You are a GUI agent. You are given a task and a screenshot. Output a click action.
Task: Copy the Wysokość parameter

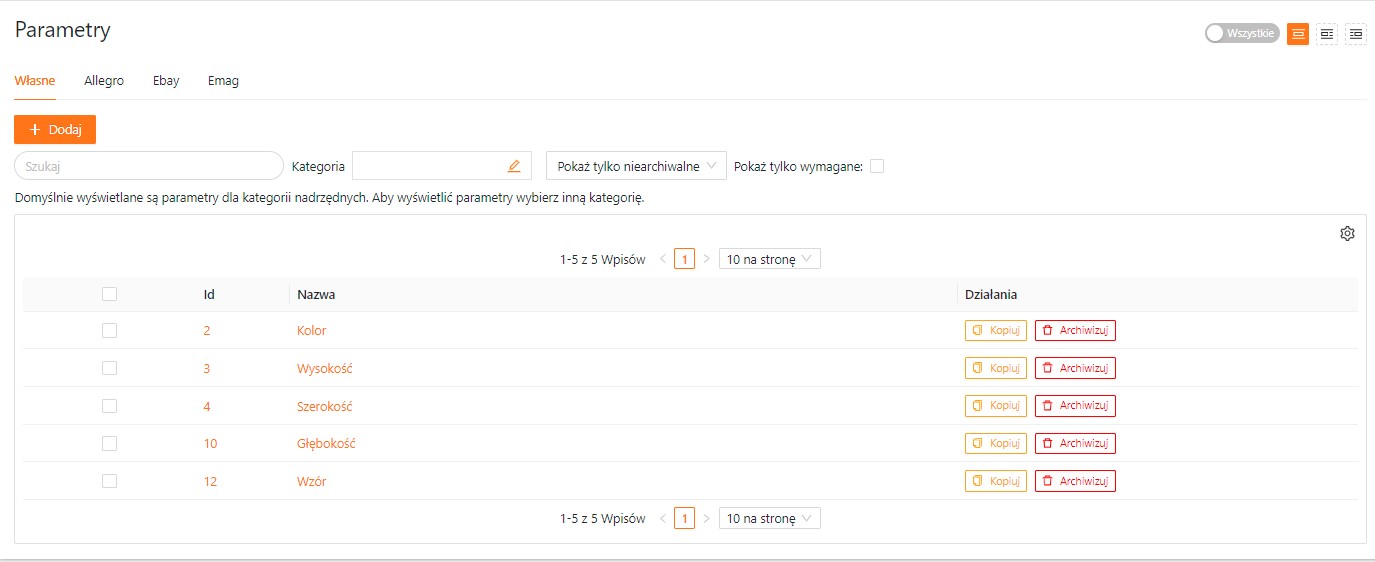click(995, 368)
